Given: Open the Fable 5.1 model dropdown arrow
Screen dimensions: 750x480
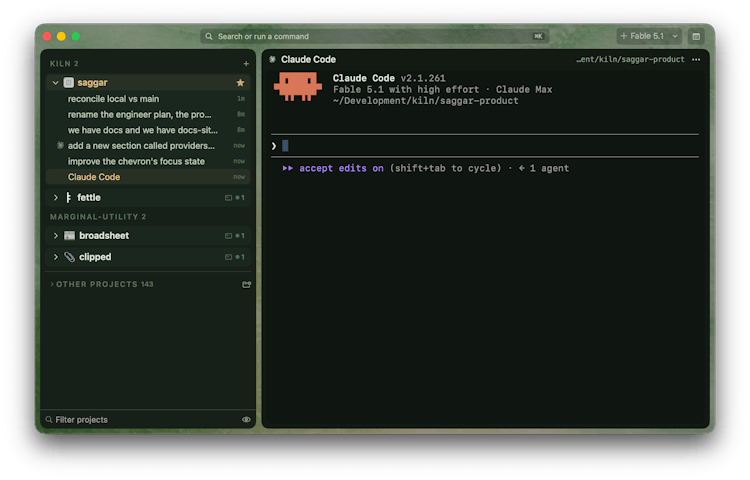Looking at the screenshot, I should tap(675, 36).
